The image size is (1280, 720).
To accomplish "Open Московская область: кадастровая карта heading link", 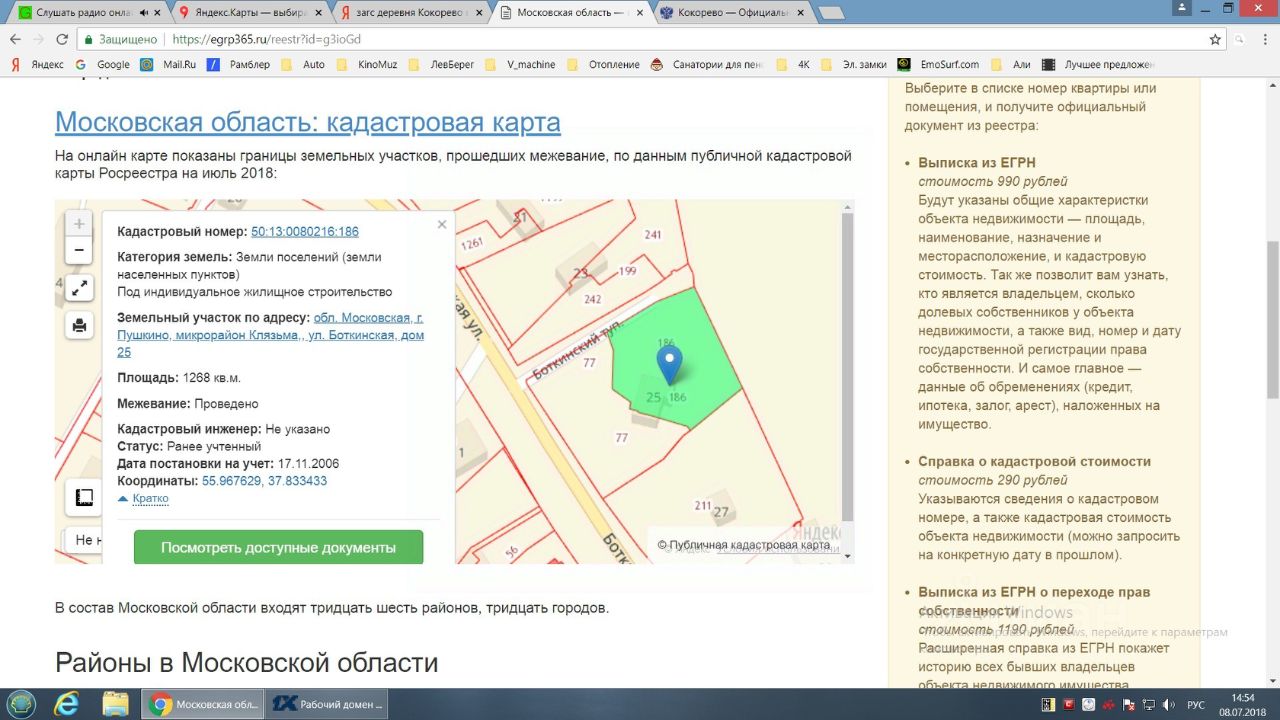I will pyautogui.click(x=308, y=122).
